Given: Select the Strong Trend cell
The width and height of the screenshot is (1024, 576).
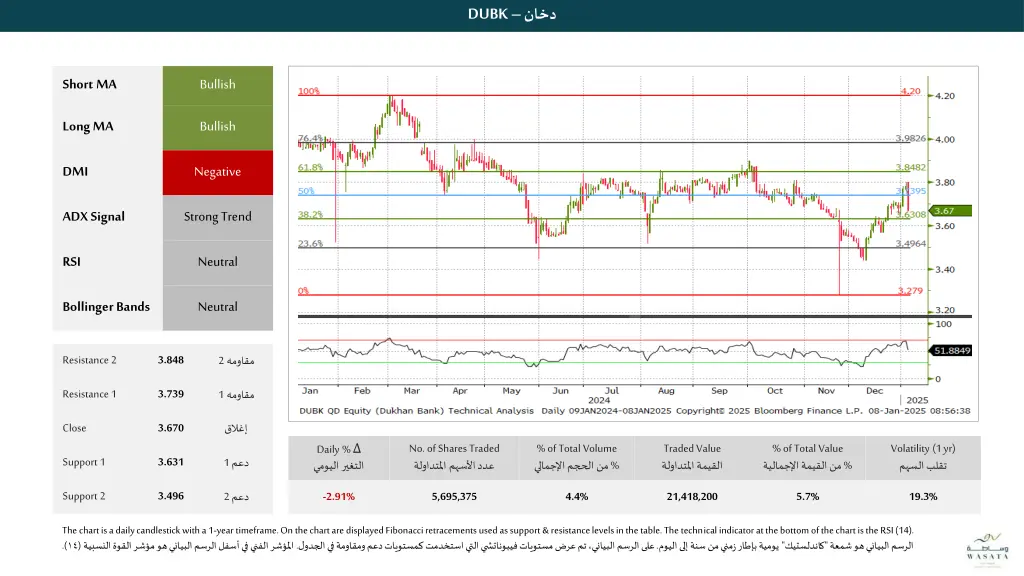Looking at the screenshot, I should pos(217,217).
